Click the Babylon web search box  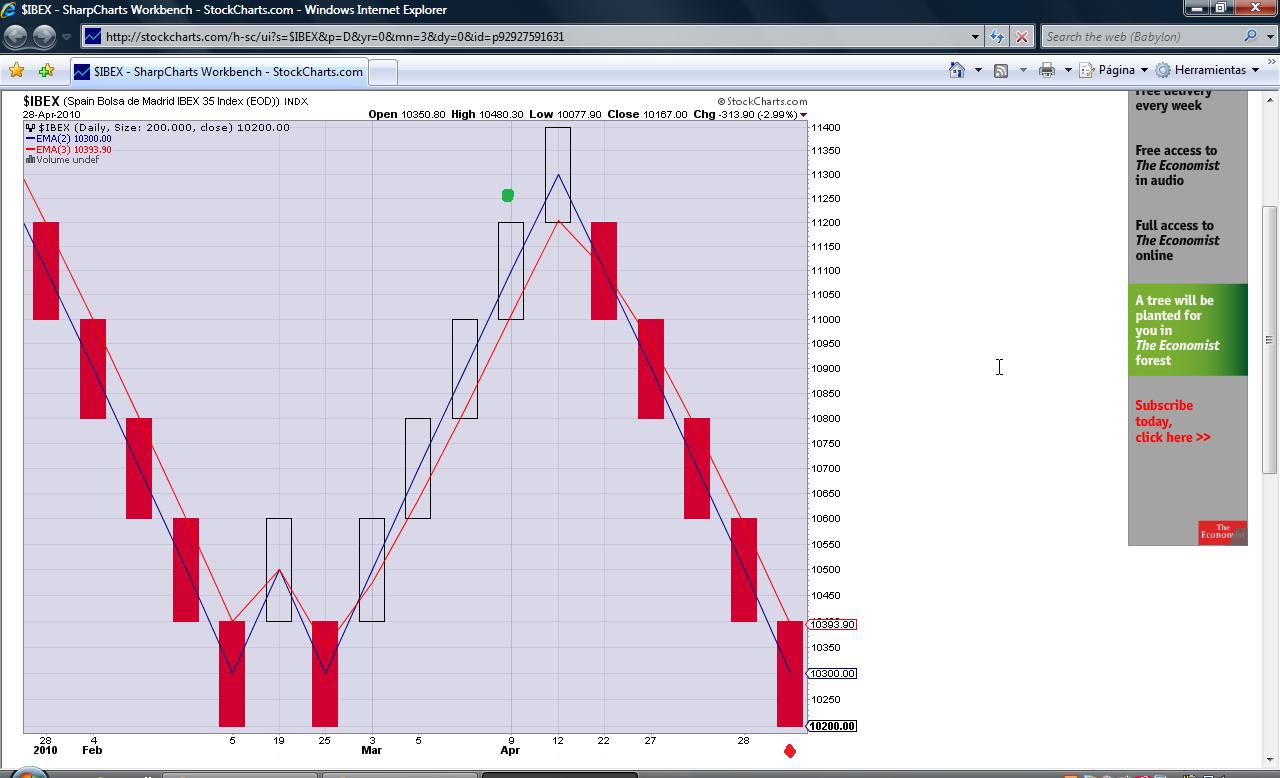pyautogui.click(x=1140, y=37)
